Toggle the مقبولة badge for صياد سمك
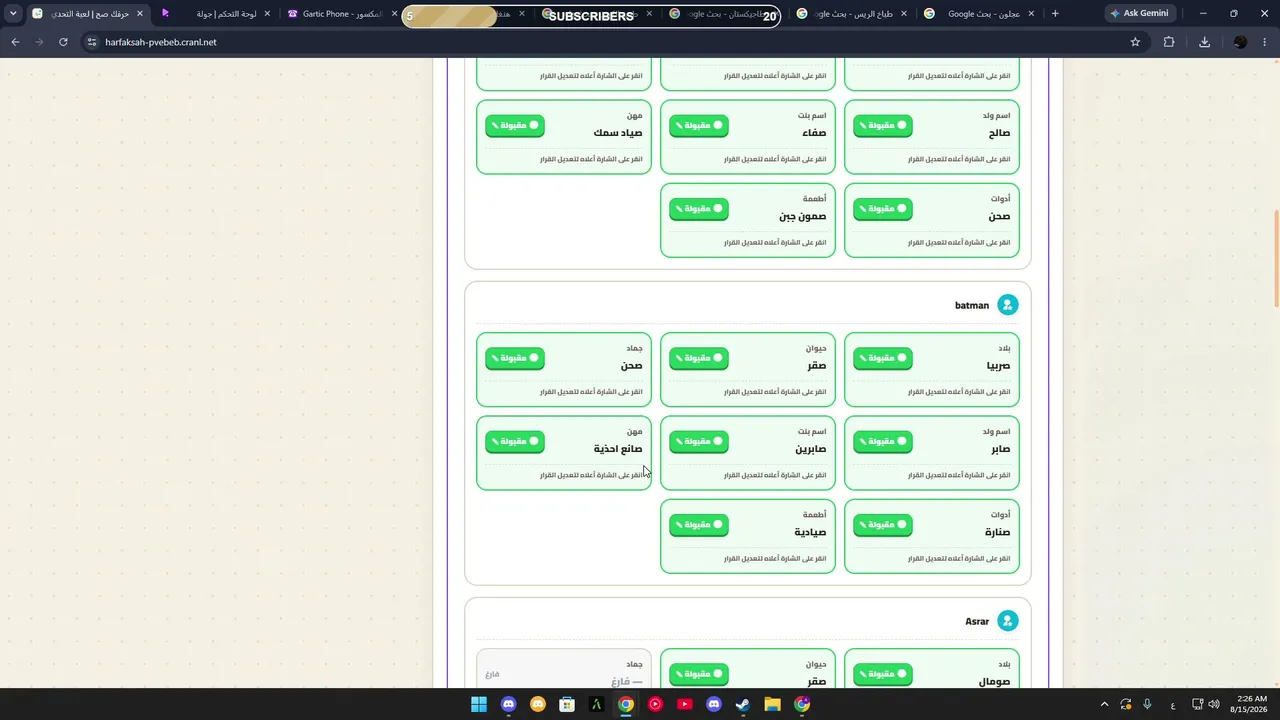The image size is (1280, 720). 514,126
